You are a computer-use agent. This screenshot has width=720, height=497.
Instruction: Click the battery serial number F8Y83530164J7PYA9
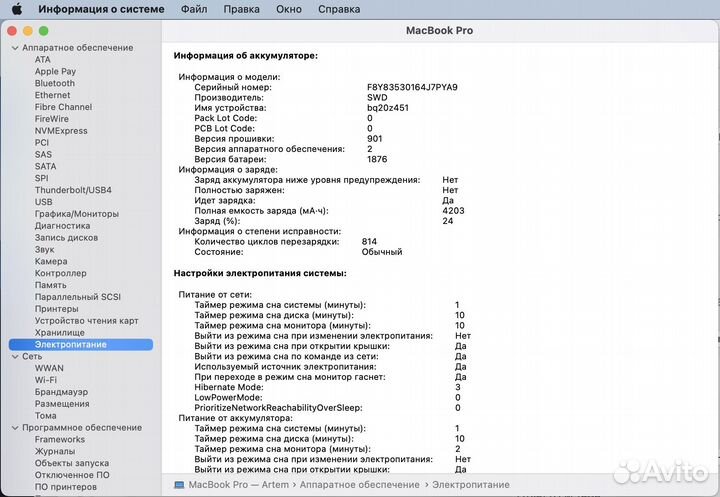click(x=412, y=87)
